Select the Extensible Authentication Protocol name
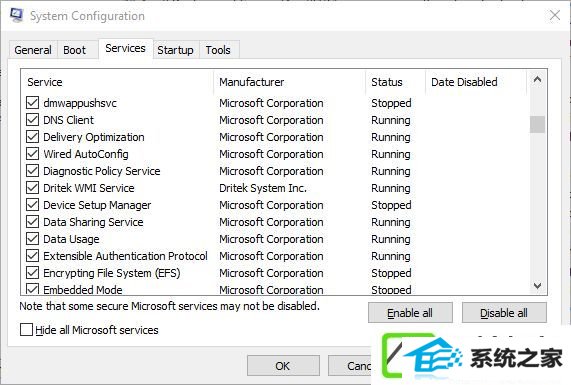This screenshot has height=385, width=571. click(x=126, y=256)
